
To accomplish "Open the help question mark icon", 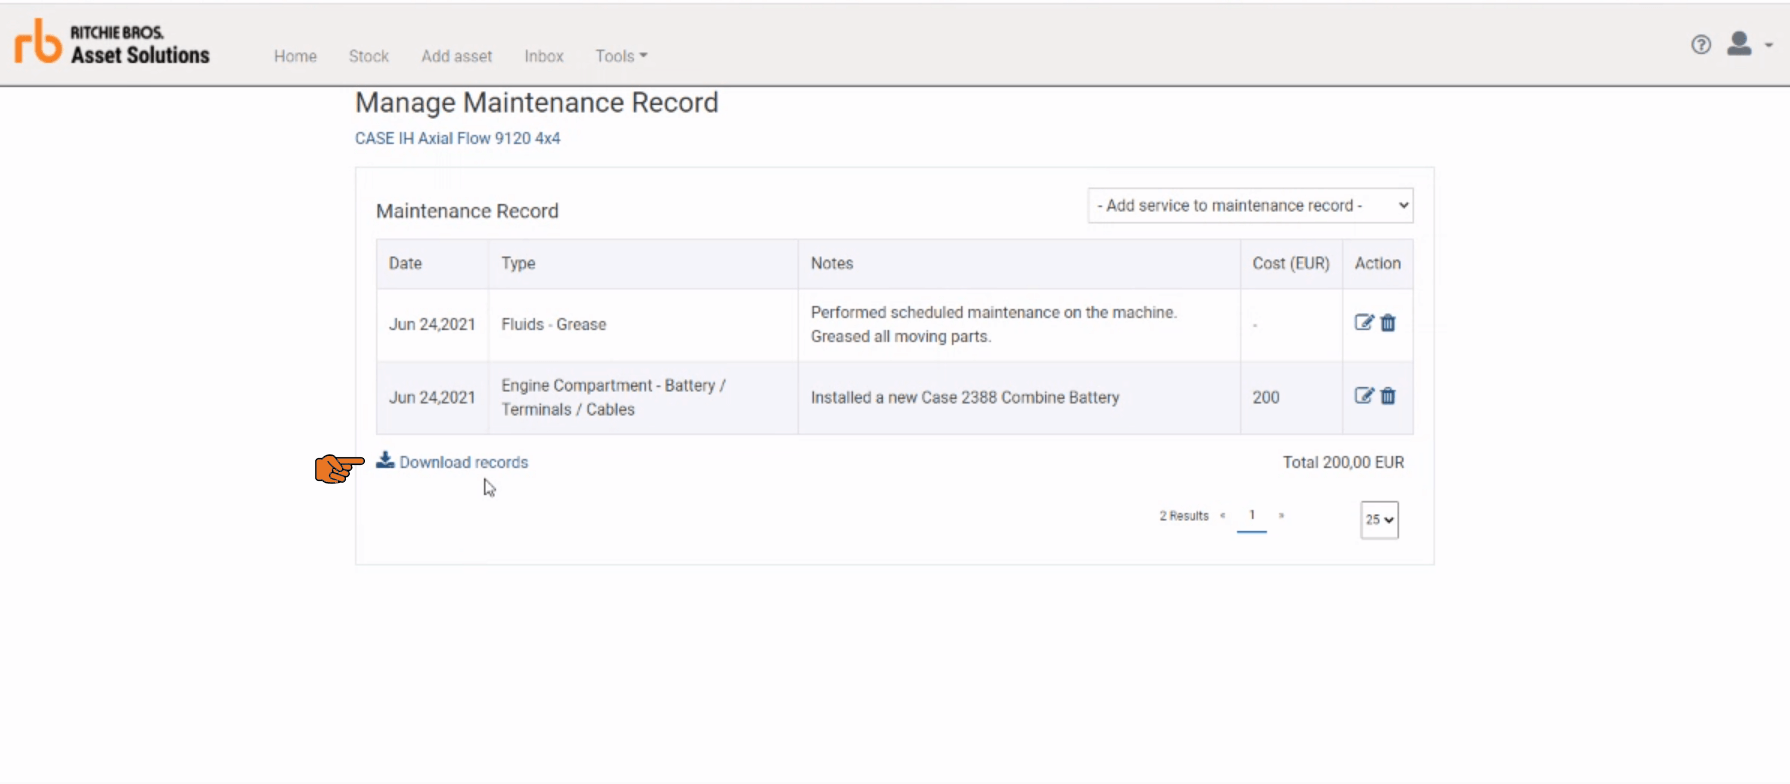I will point(1701,44).
